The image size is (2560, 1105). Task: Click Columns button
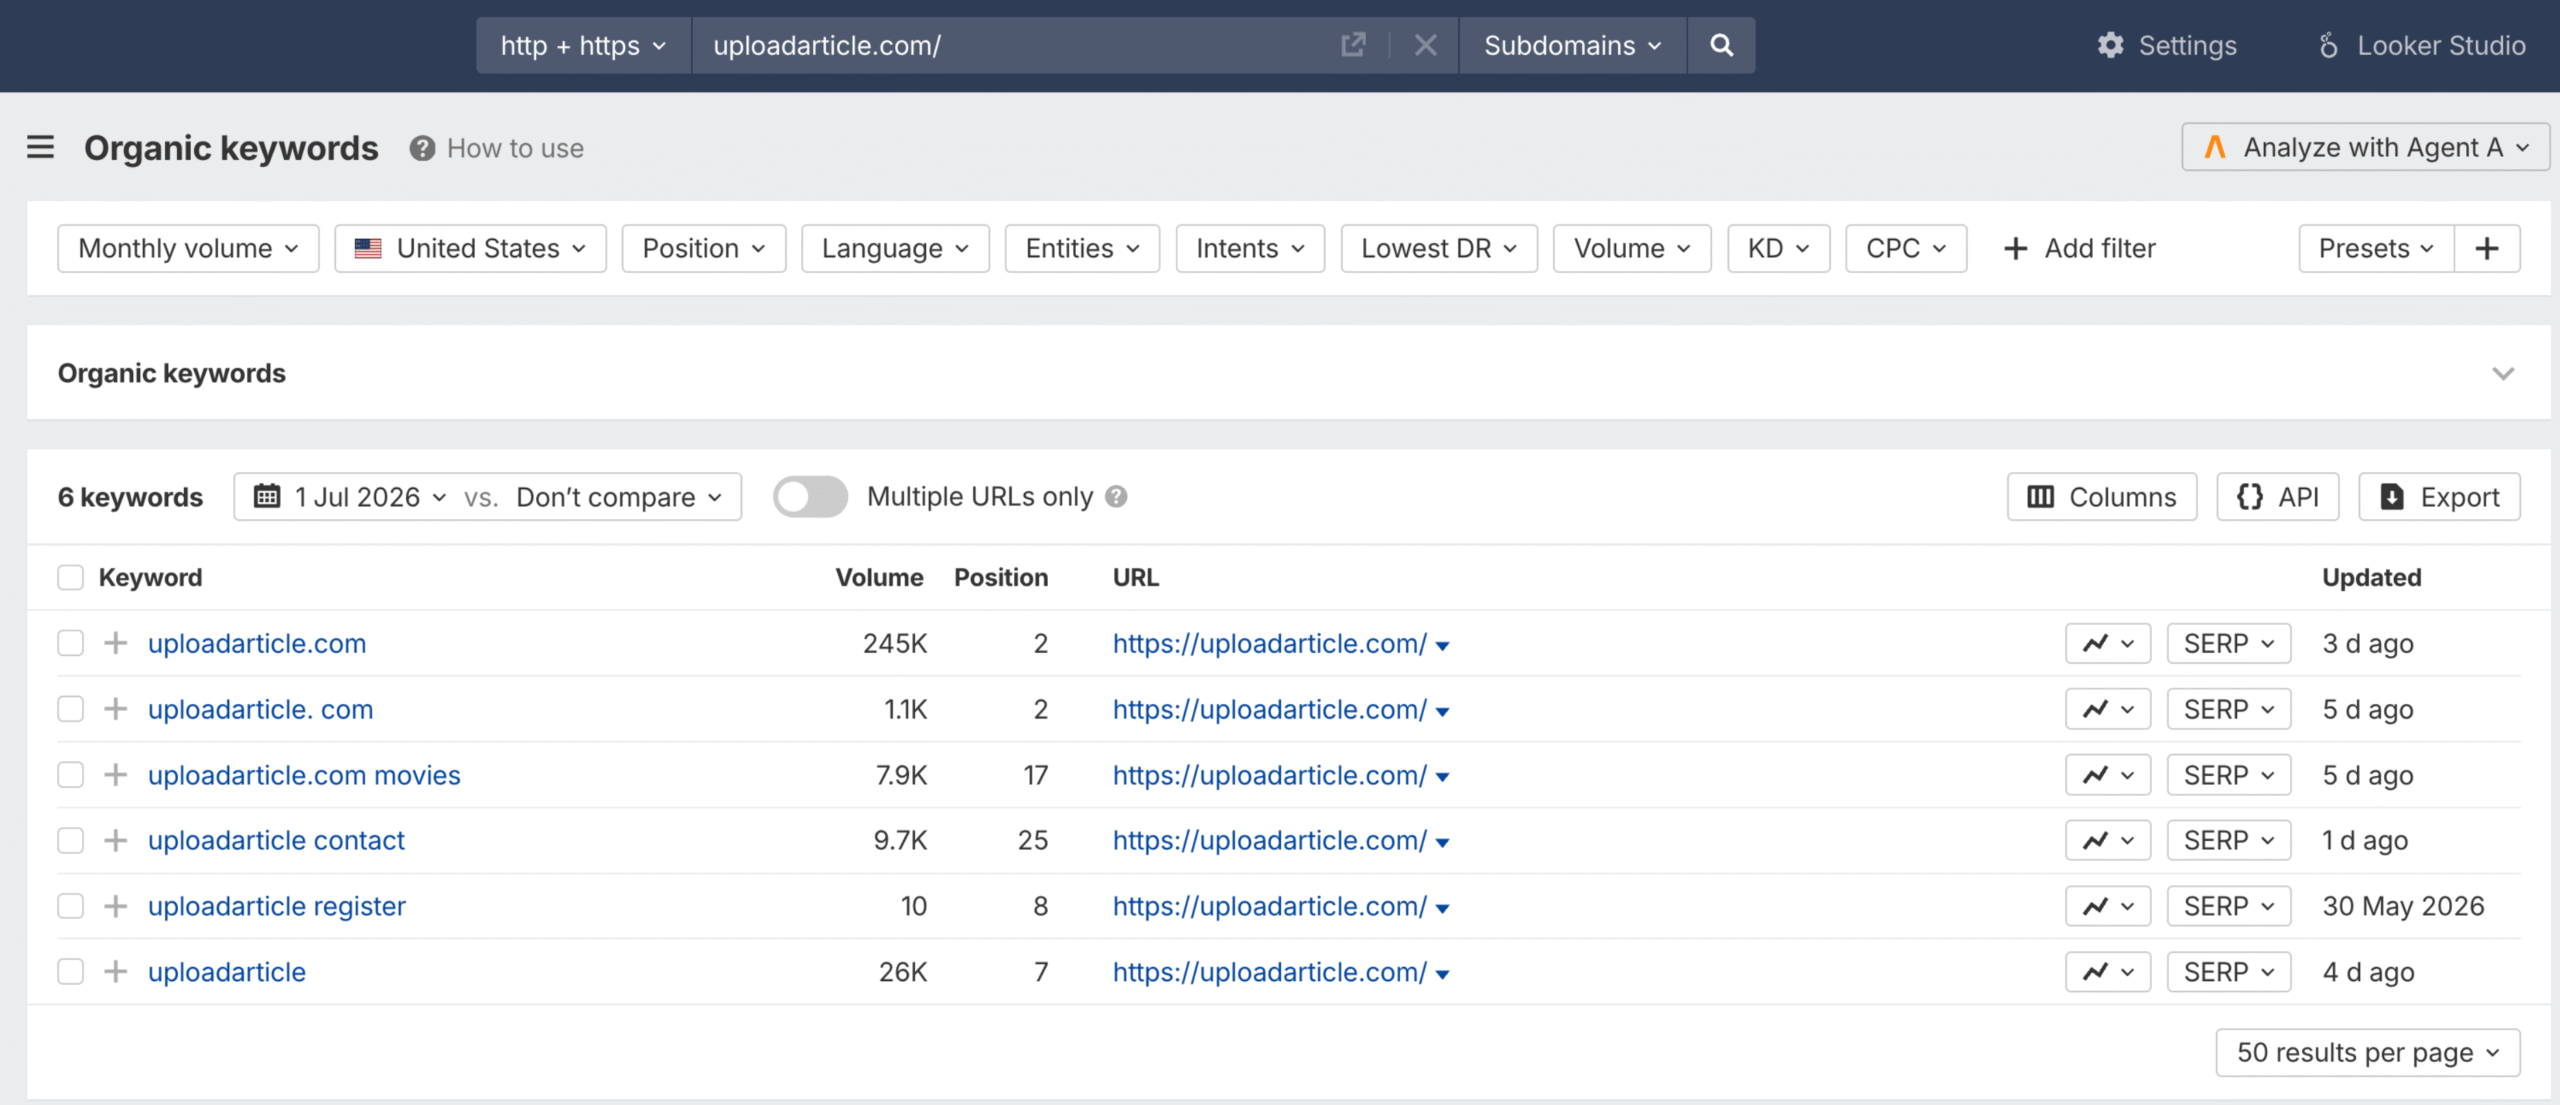point(2102,497)
